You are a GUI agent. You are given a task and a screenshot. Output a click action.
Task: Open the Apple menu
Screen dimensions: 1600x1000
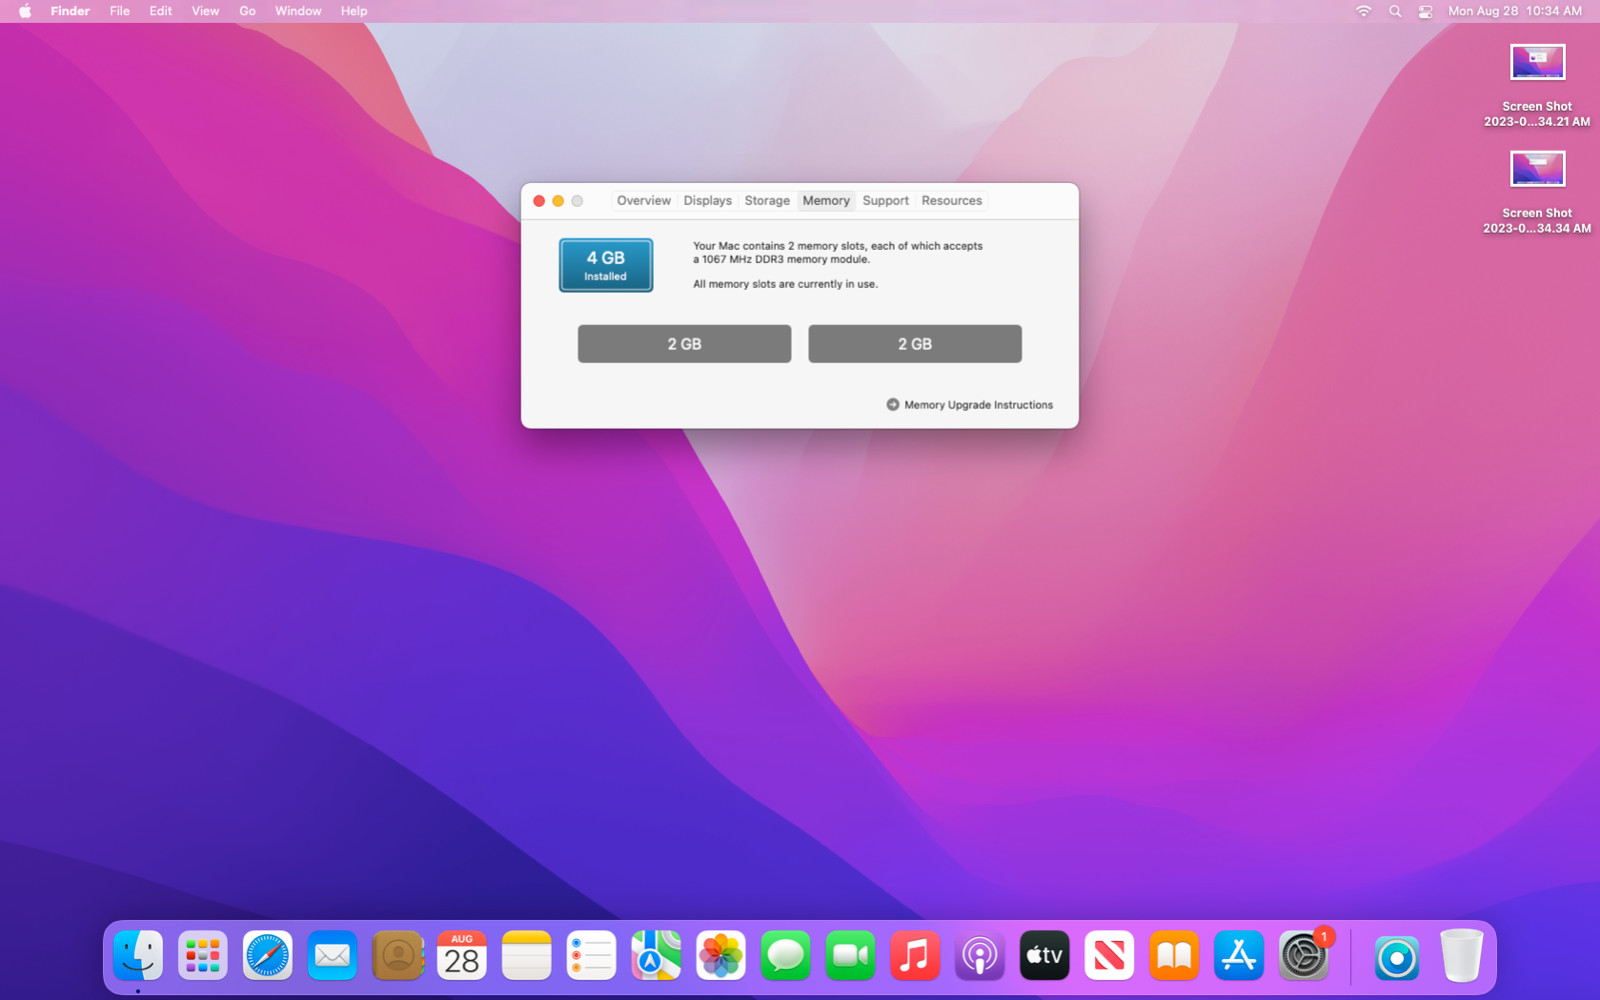[x=25, y=11]
